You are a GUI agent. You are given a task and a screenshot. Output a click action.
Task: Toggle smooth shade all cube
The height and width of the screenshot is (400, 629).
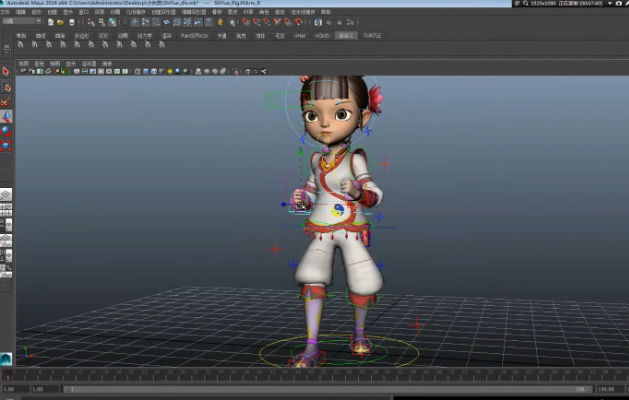[x=146, y=71]
